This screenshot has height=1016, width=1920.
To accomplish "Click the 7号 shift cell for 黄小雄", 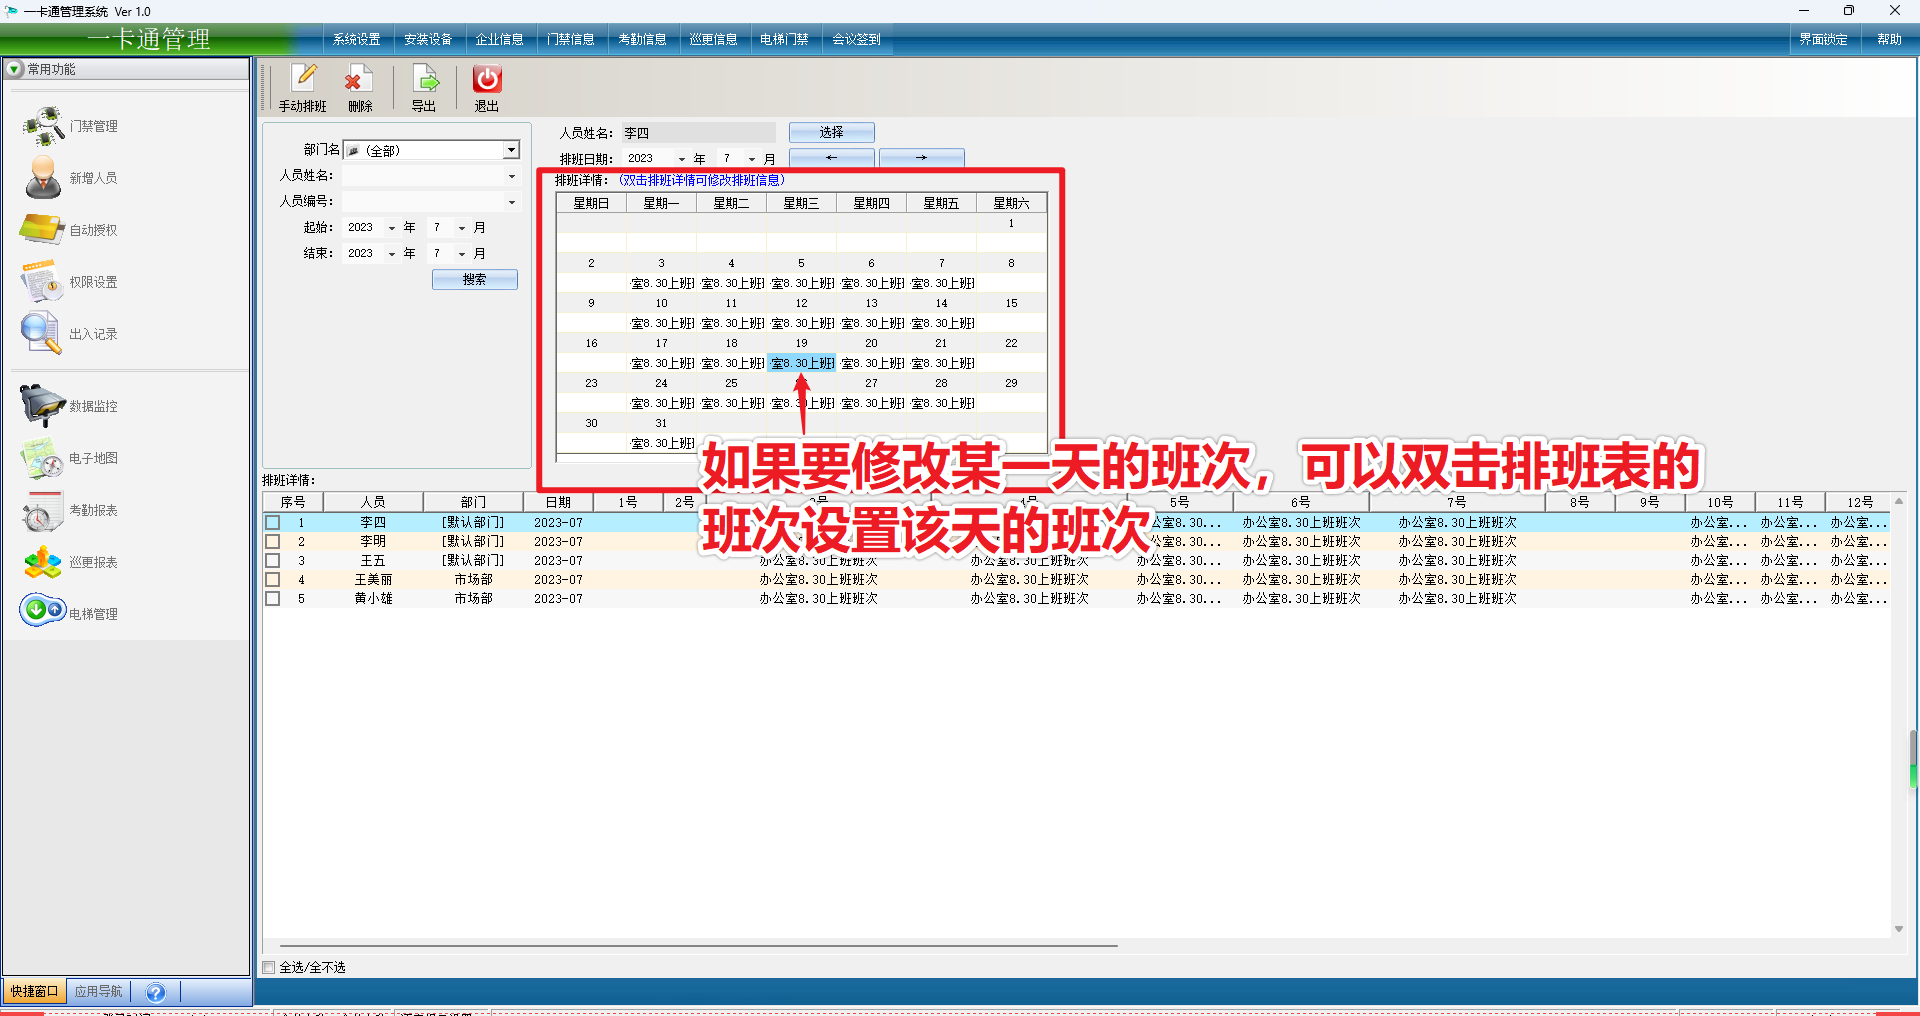I will point(1457,599).
